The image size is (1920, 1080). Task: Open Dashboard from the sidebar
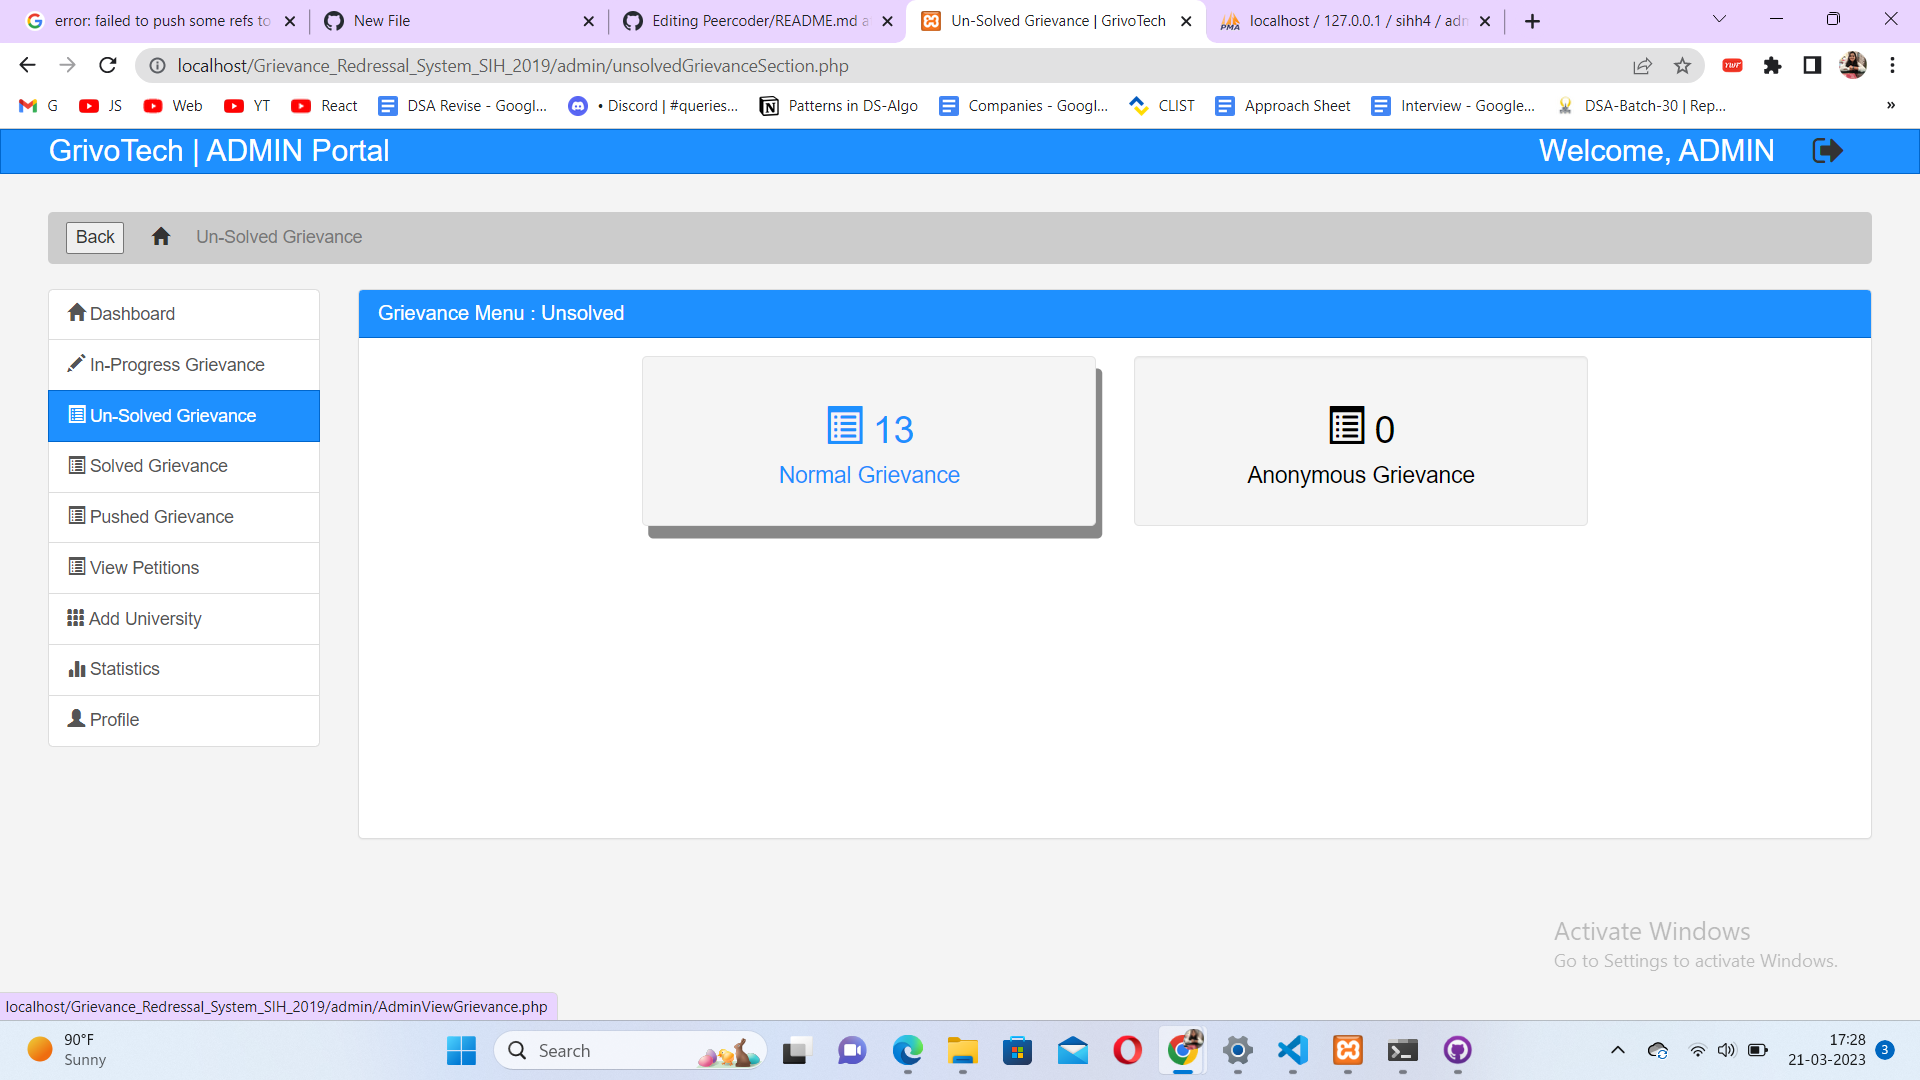(x=131, y=313)
